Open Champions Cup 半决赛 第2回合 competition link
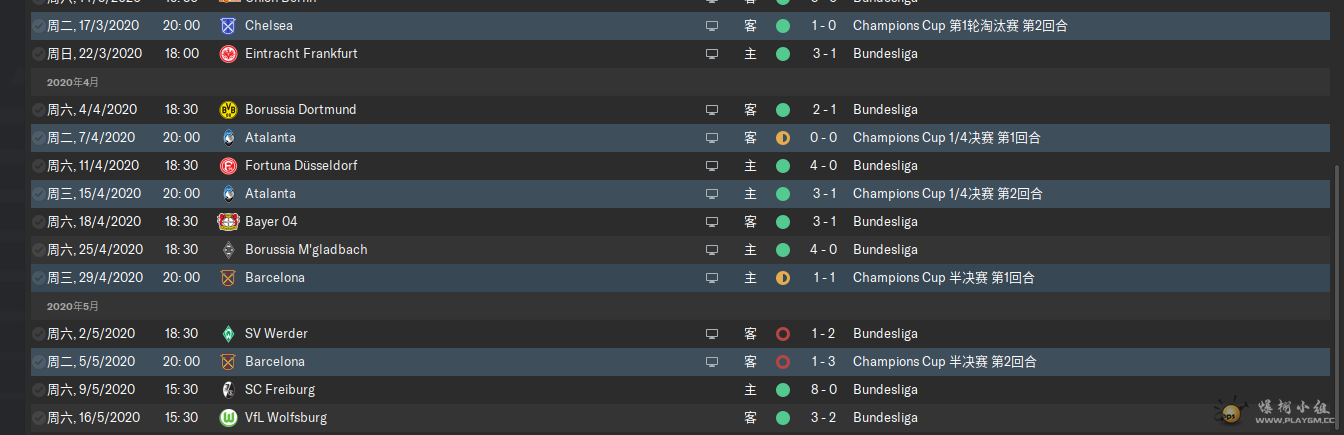The image size is (1344, 435). pyautogui.click(x=945, y=361)
